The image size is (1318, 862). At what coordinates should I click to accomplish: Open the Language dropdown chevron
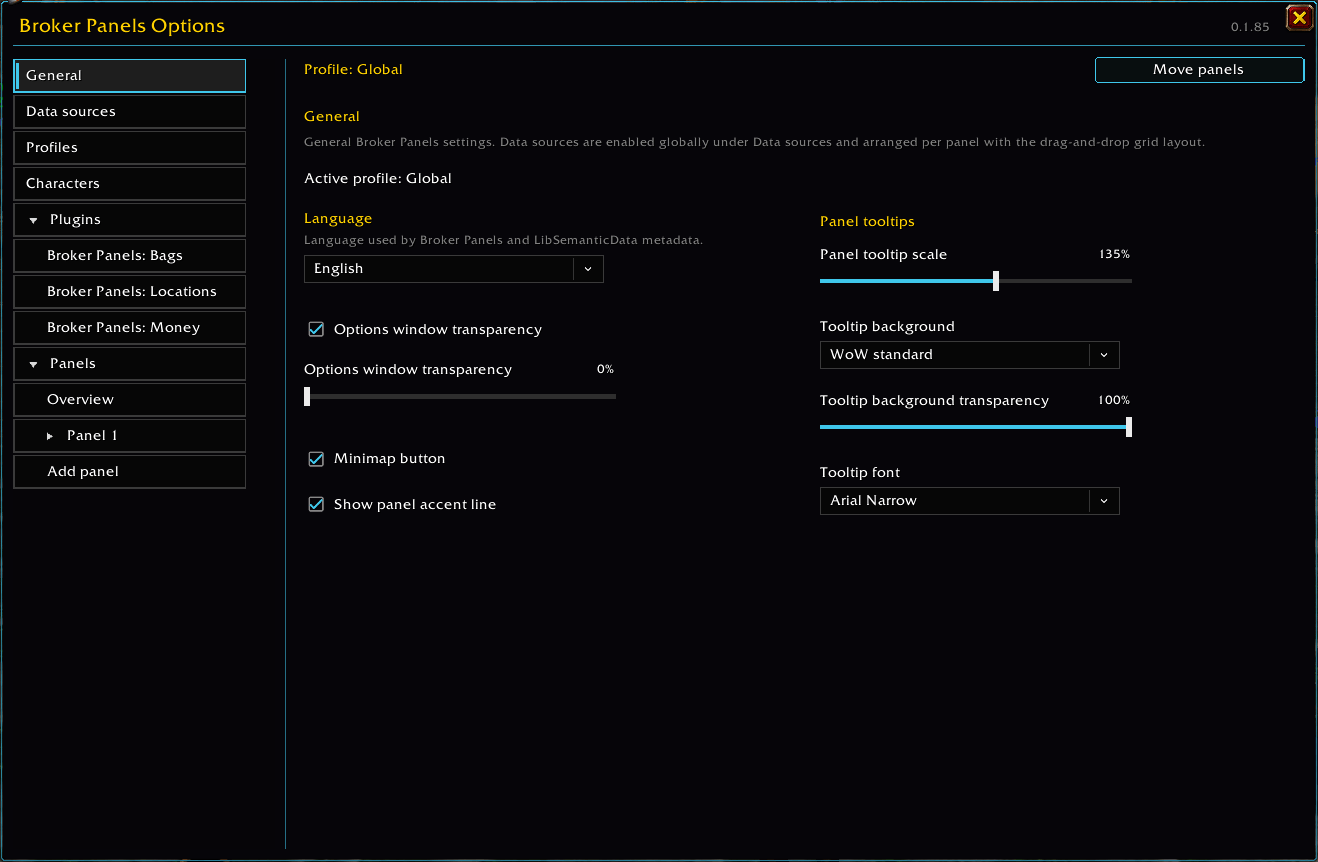click(588, 269)
